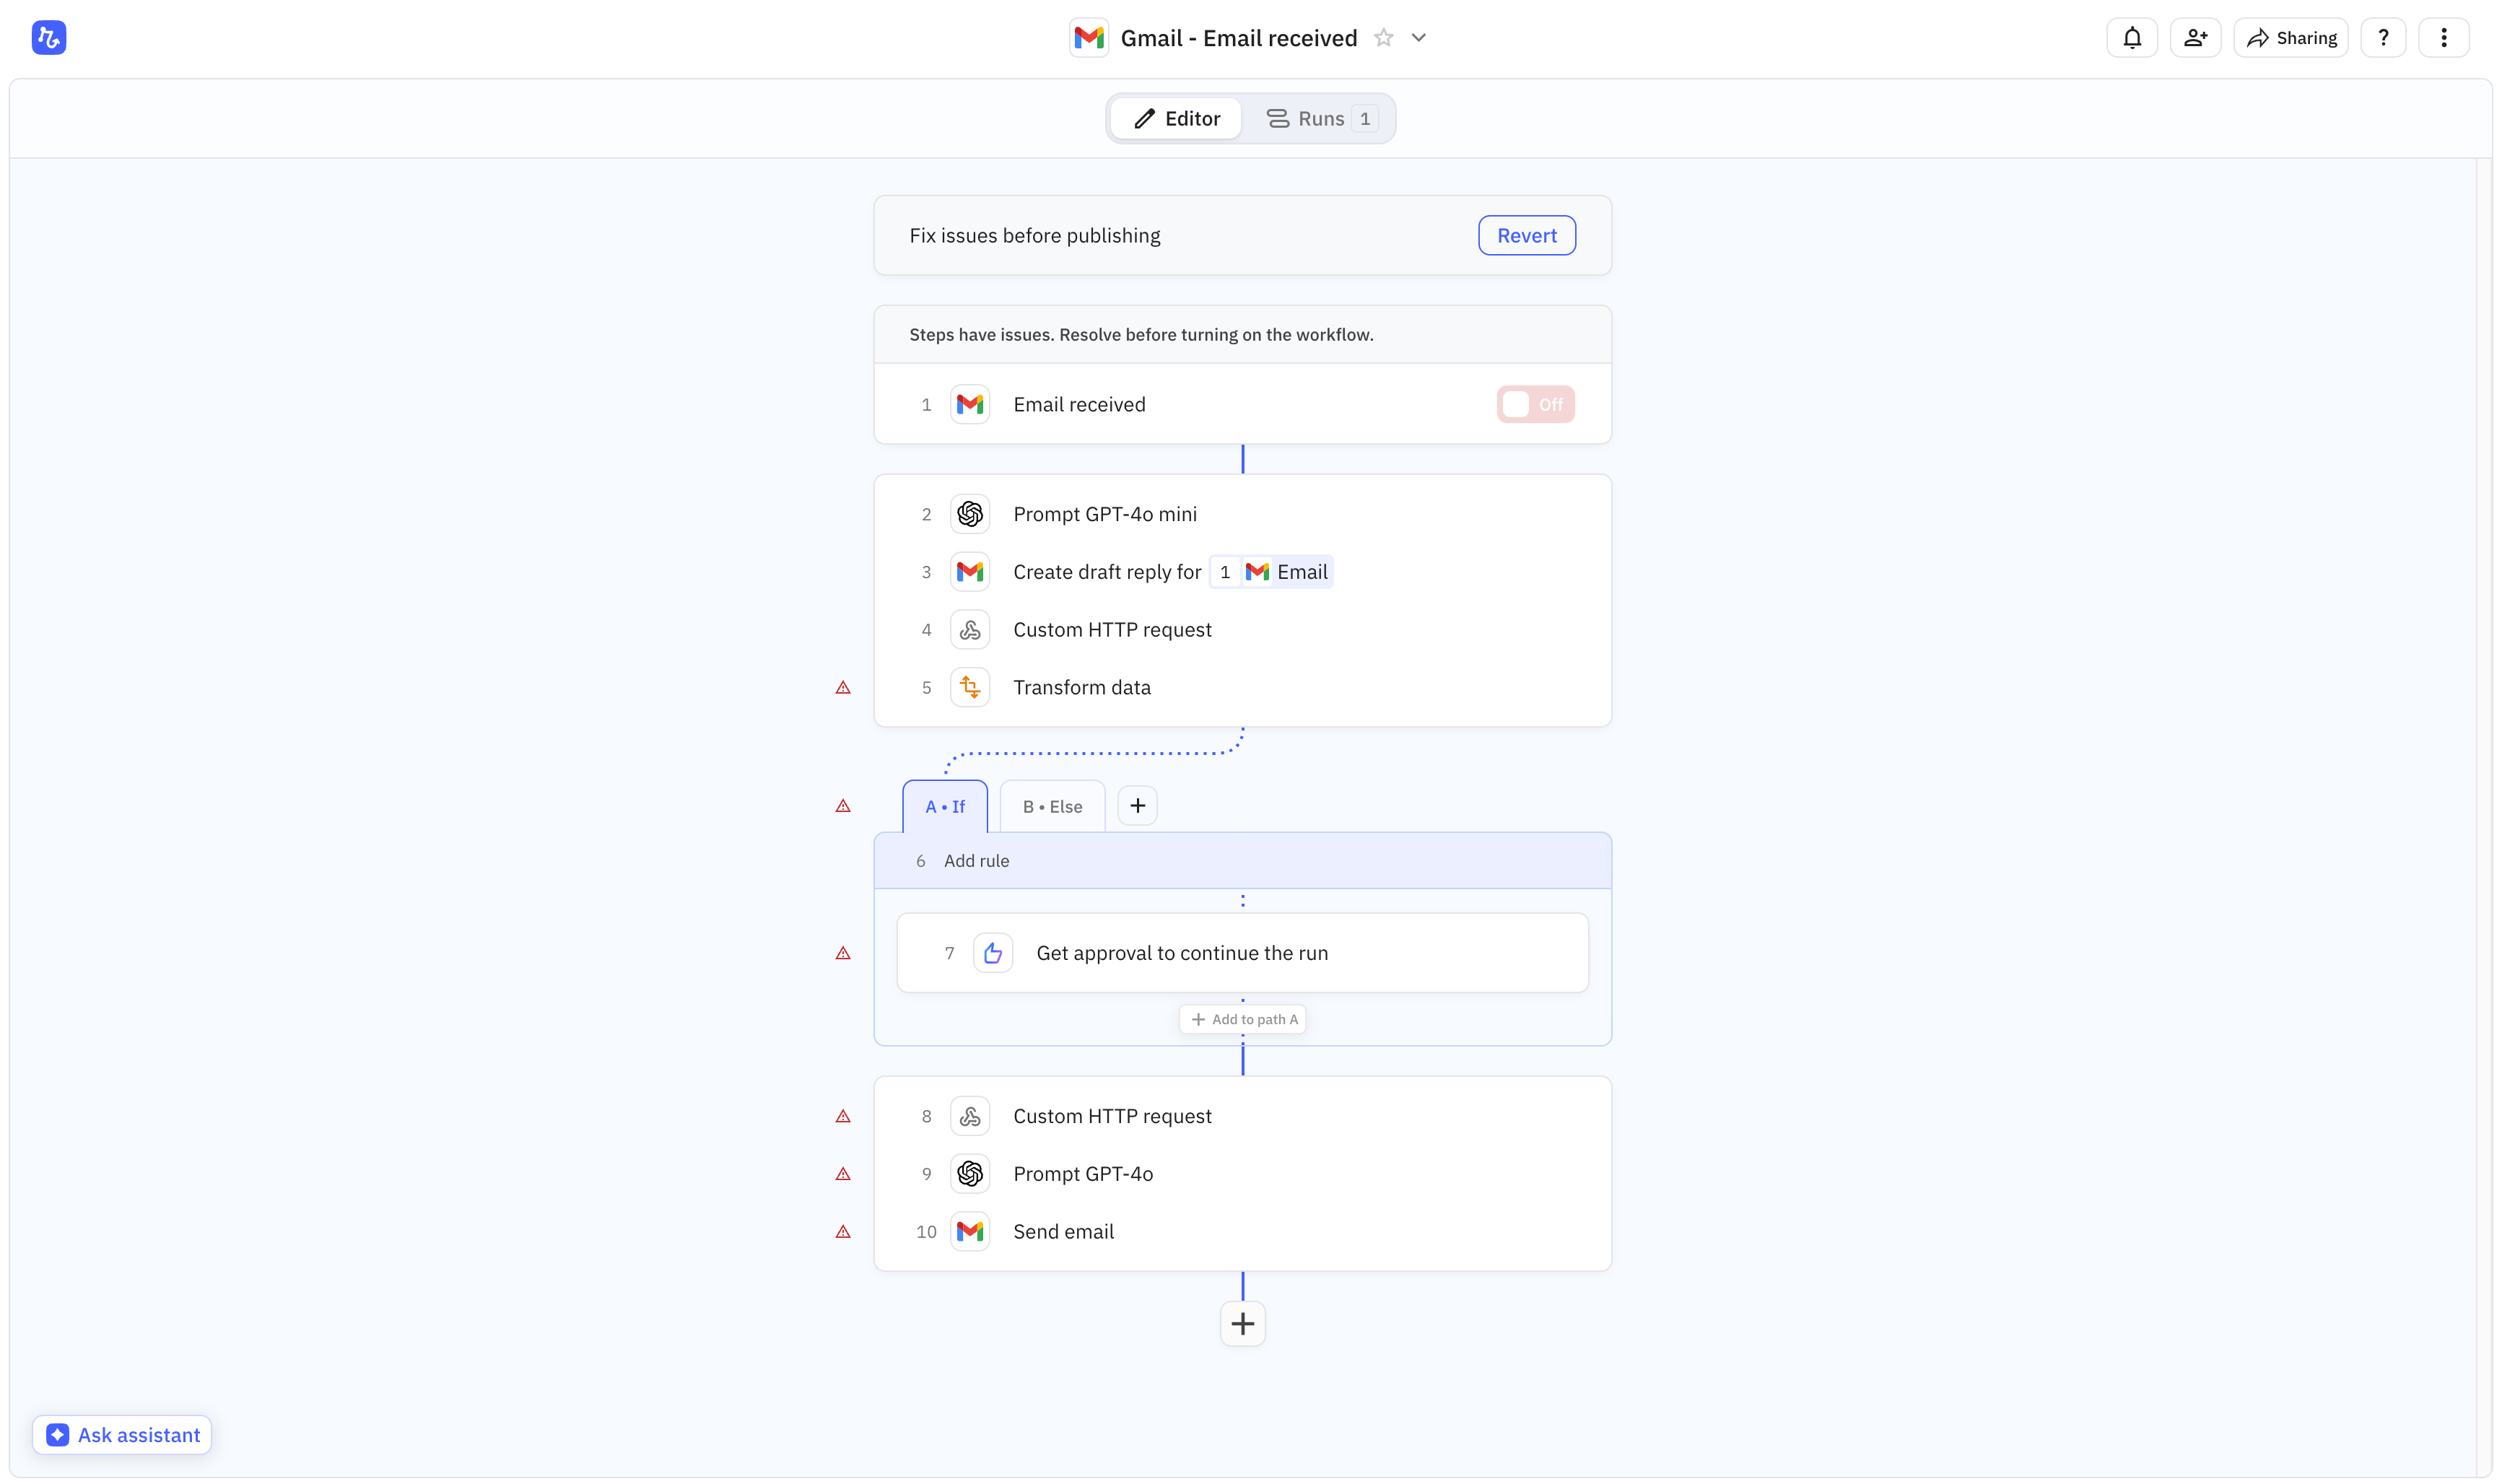Viewport: 2502px width, 1484px height.
Task: Click the Gmail icon beside workflow title
Action: click(x=1088, y=38)
